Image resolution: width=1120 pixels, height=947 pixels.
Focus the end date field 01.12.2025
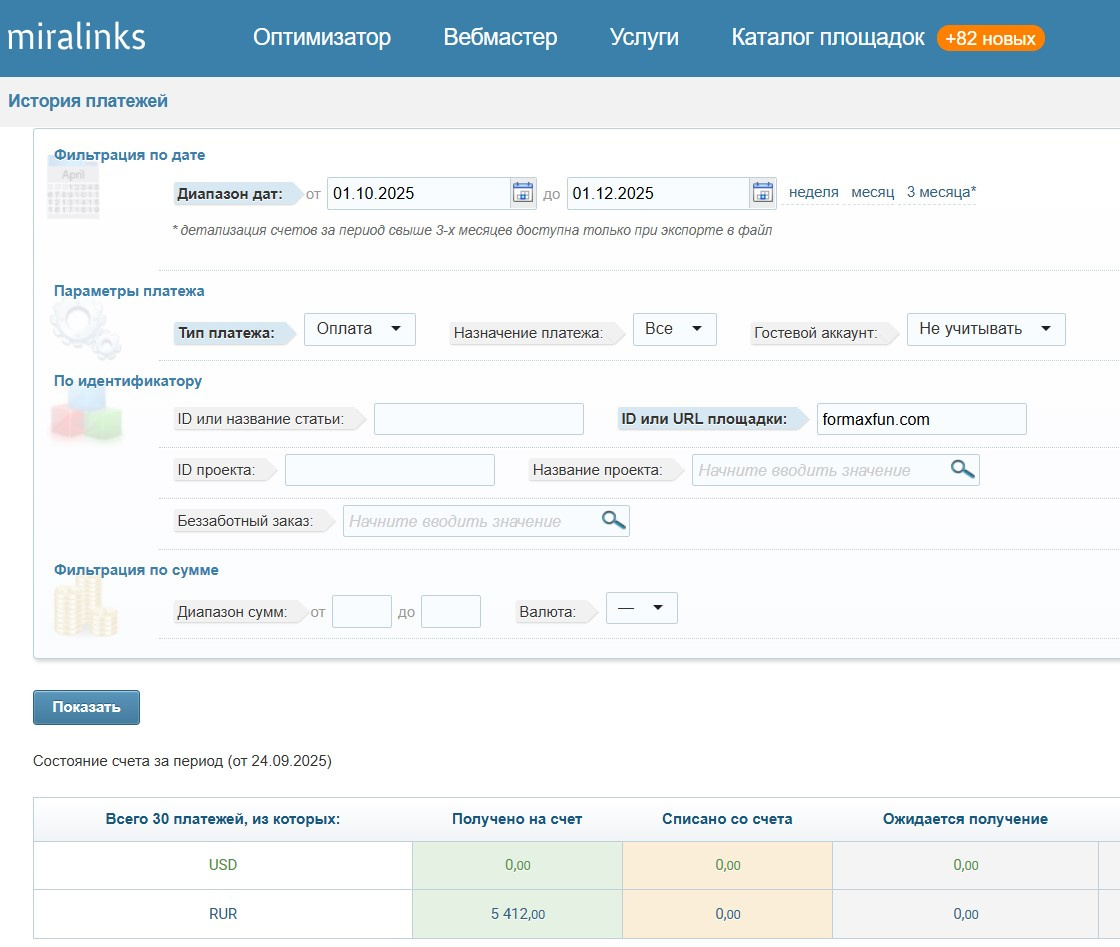[658, 194]
